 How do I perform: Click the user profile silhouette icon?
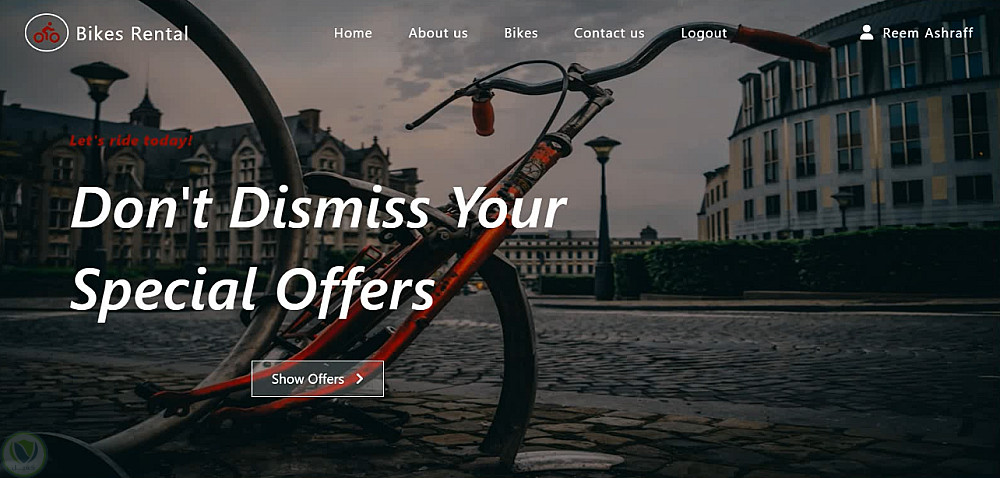pos(866,33)
